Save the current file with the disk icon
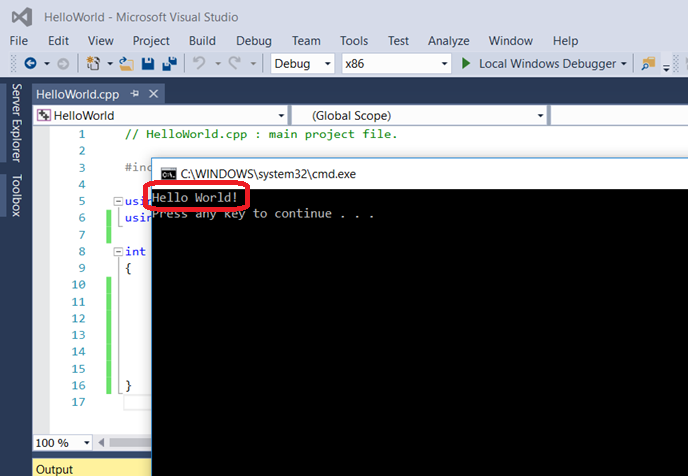The image size is (688, 476). click(x=148, y=64)
